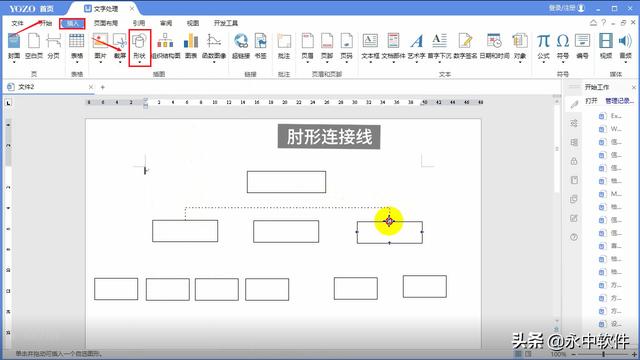Click the ruler tab-stop selector L button
The width and height of the screenshot is (640, 360).
pos(8,103)
